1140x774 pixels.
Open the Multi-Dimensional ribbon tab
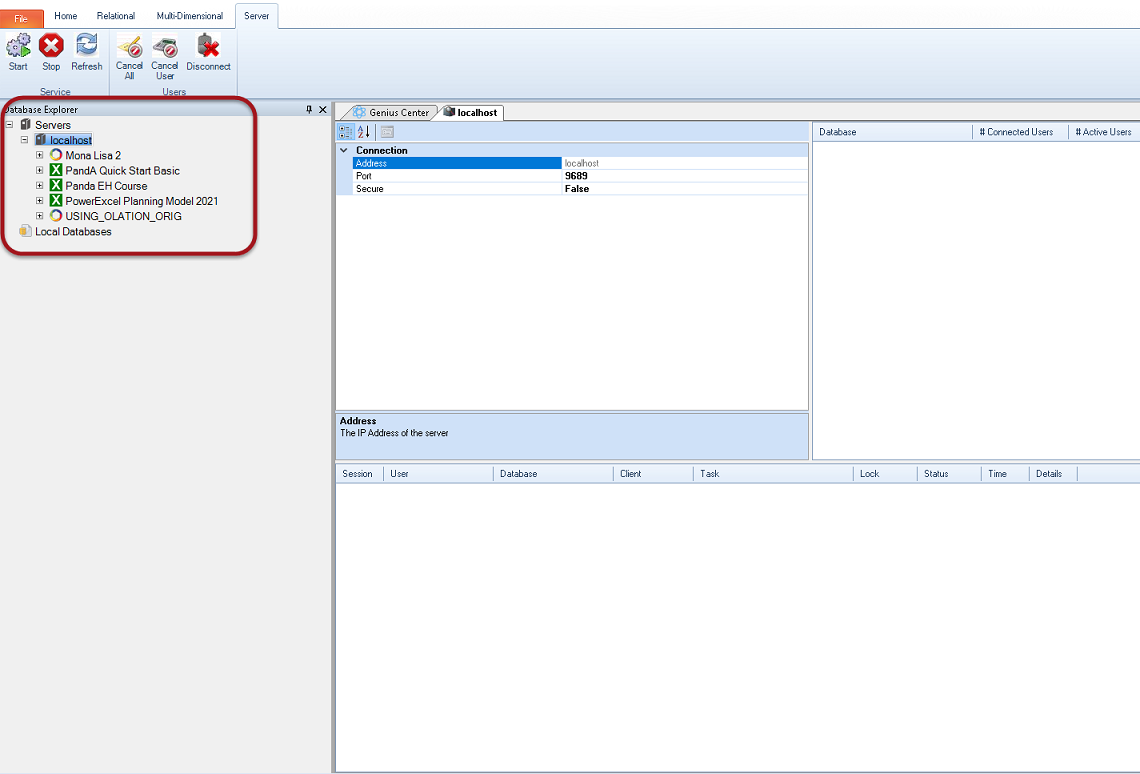[x=190, y=16]
